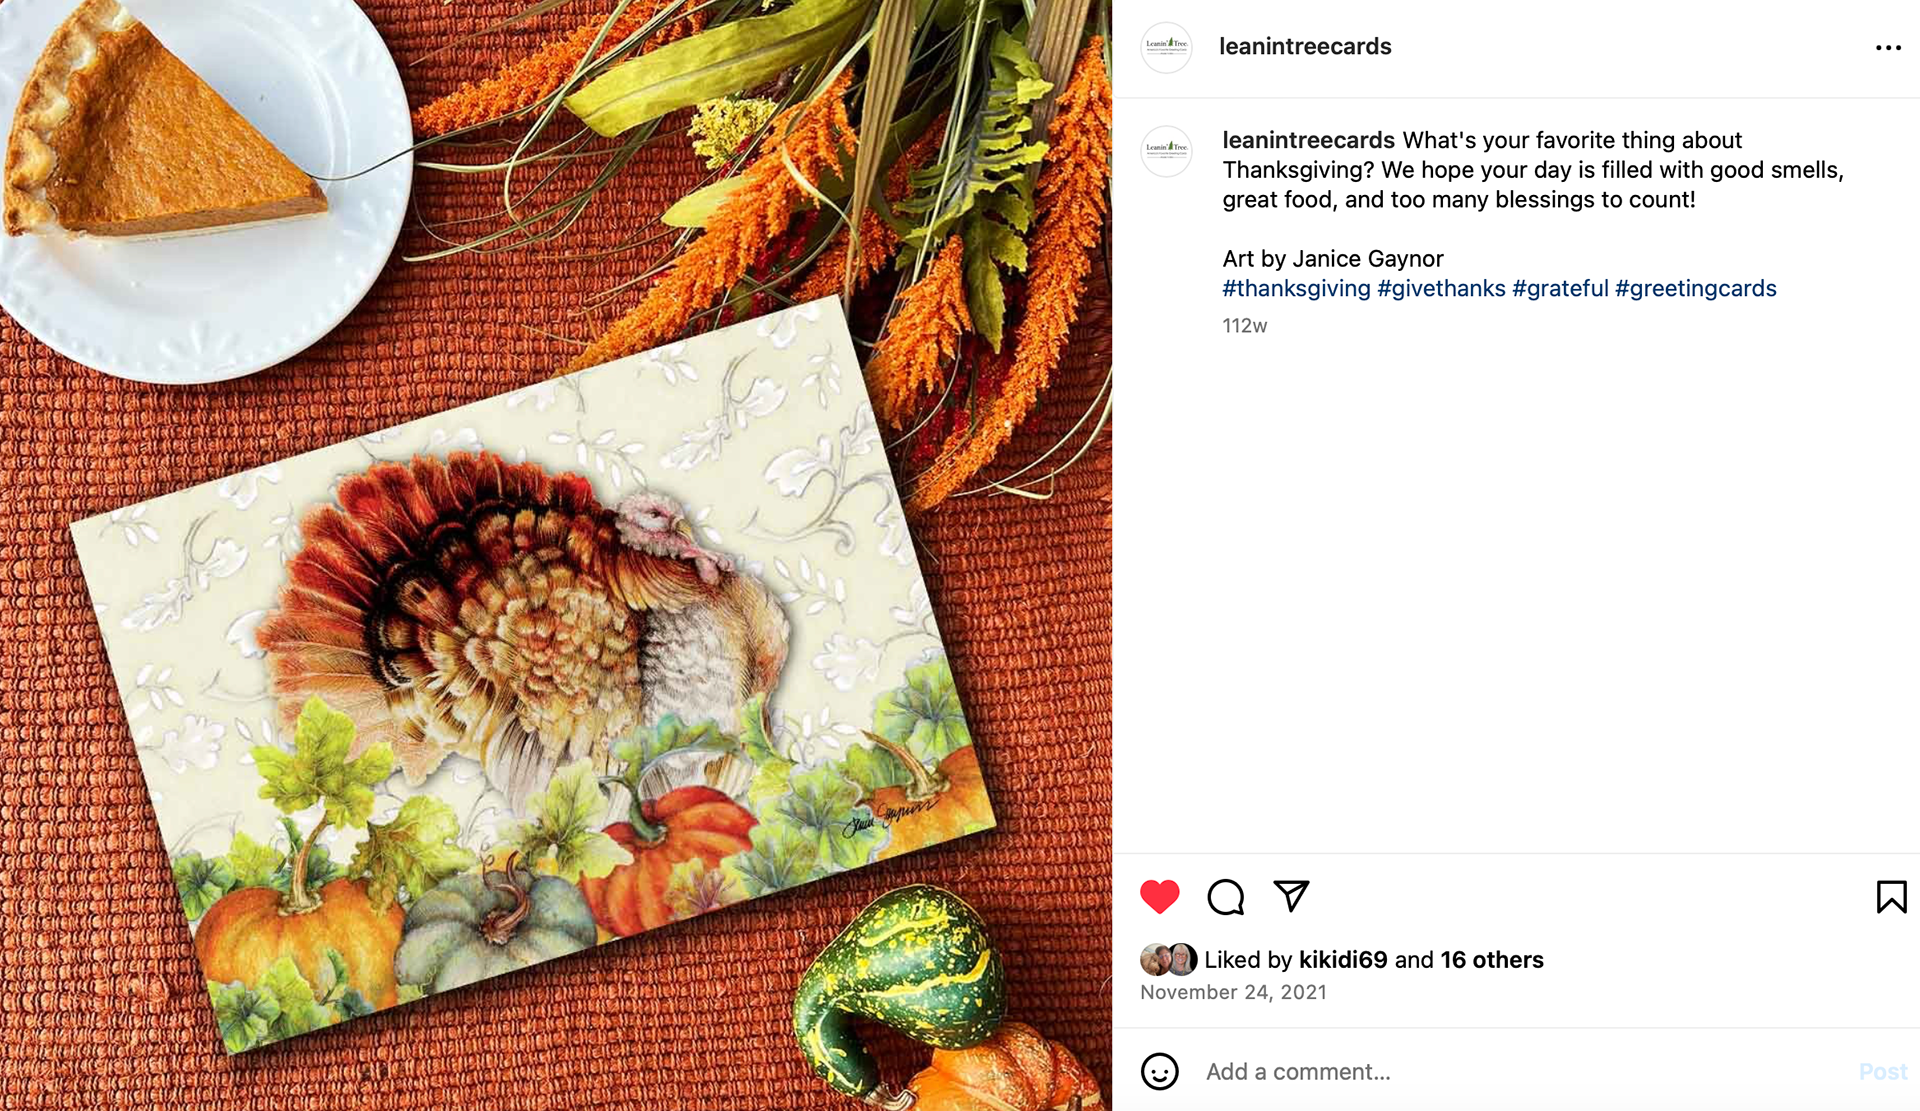Share the post via the paper plane icon
Viewport: 1920px width, 1111px height.
(x=1291, y=896)
